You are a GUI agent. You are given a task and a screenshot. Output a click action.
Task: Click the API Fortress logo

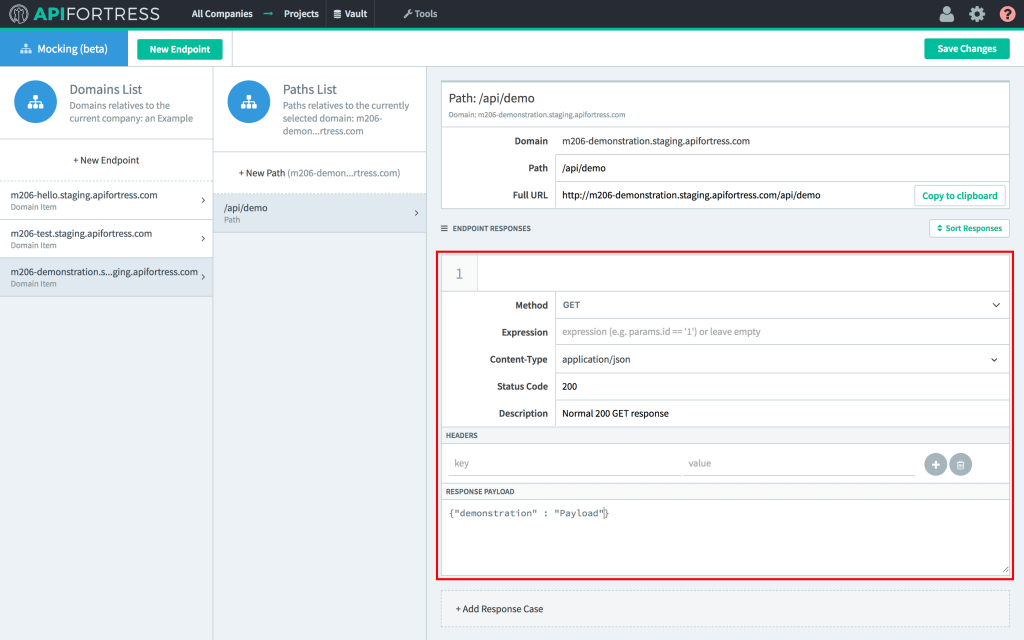[84, 14]
